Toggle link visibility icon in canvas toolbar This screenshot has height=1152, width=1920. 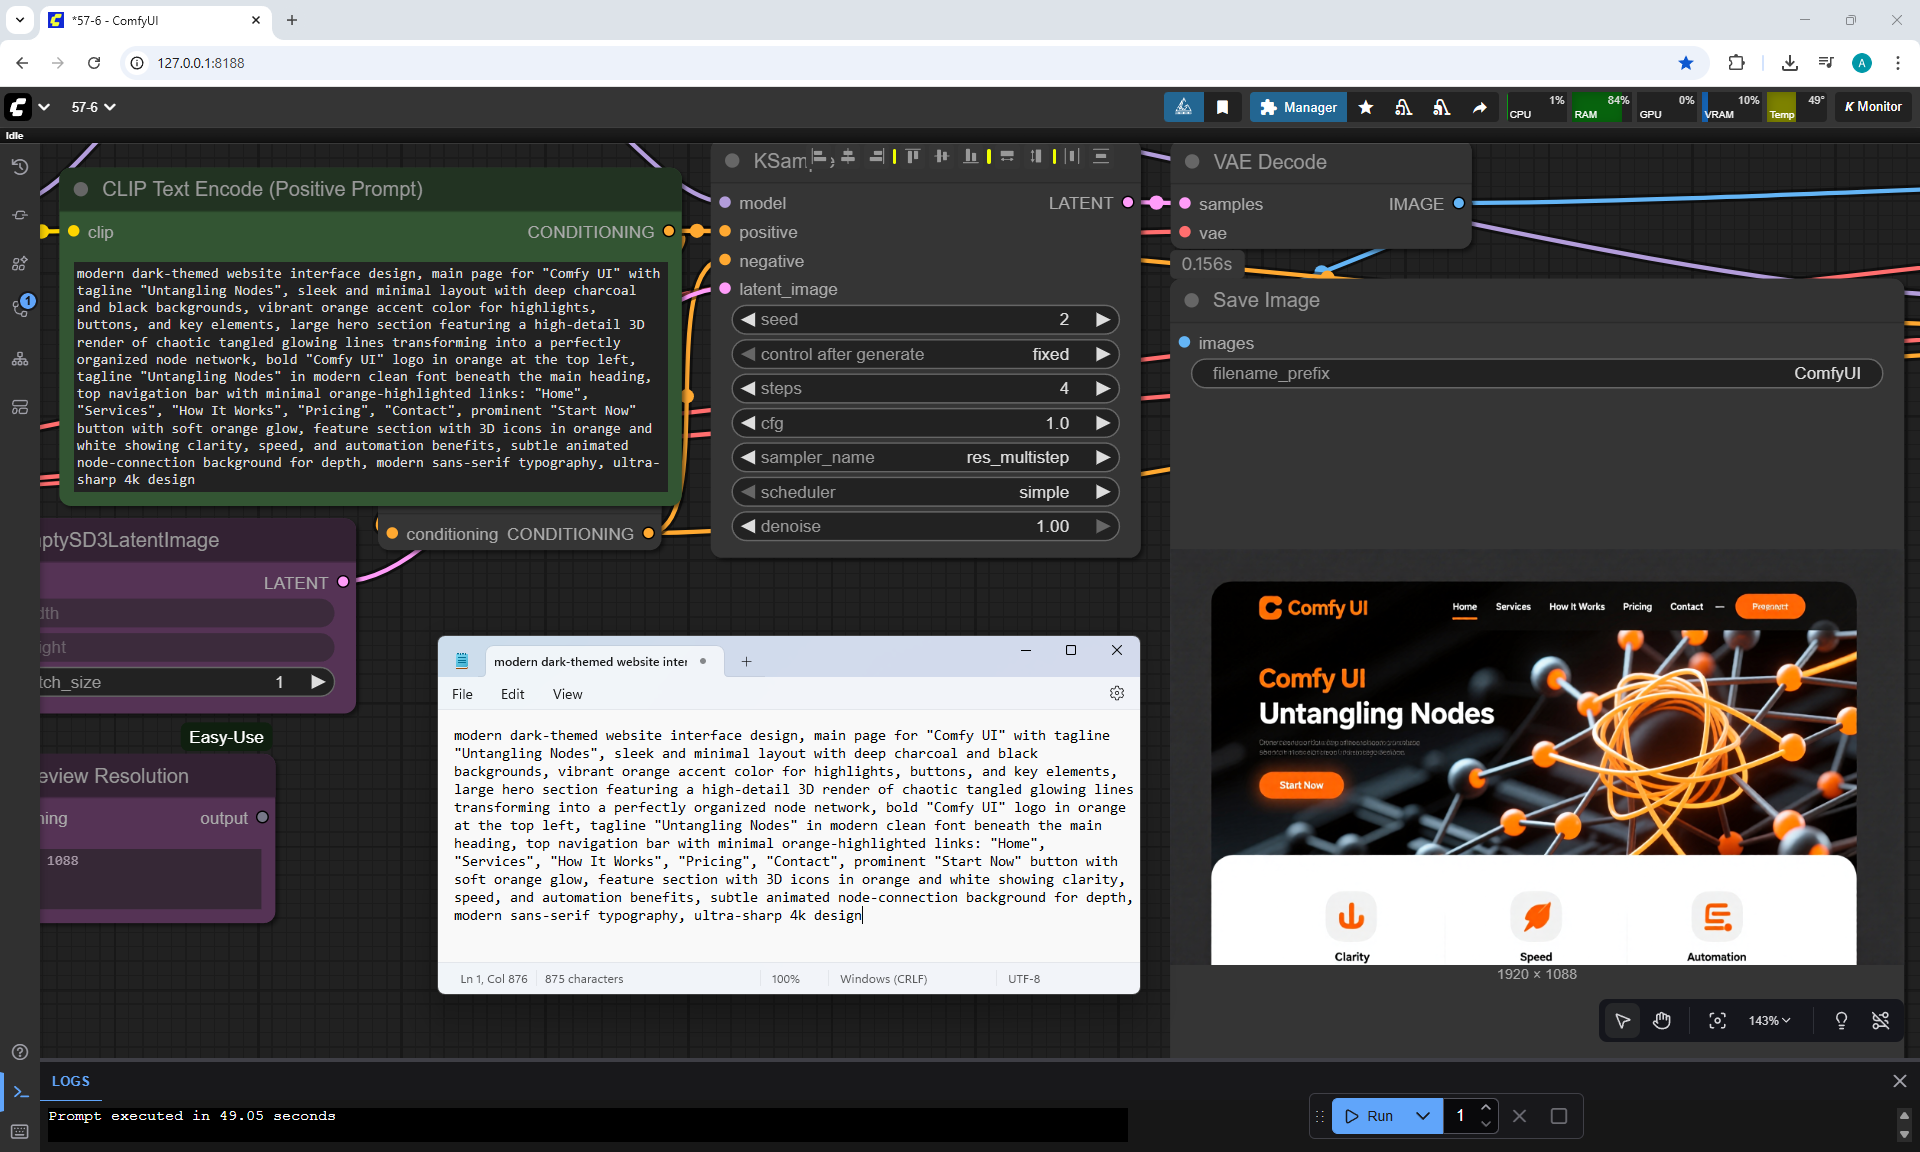(1880, 1020)
